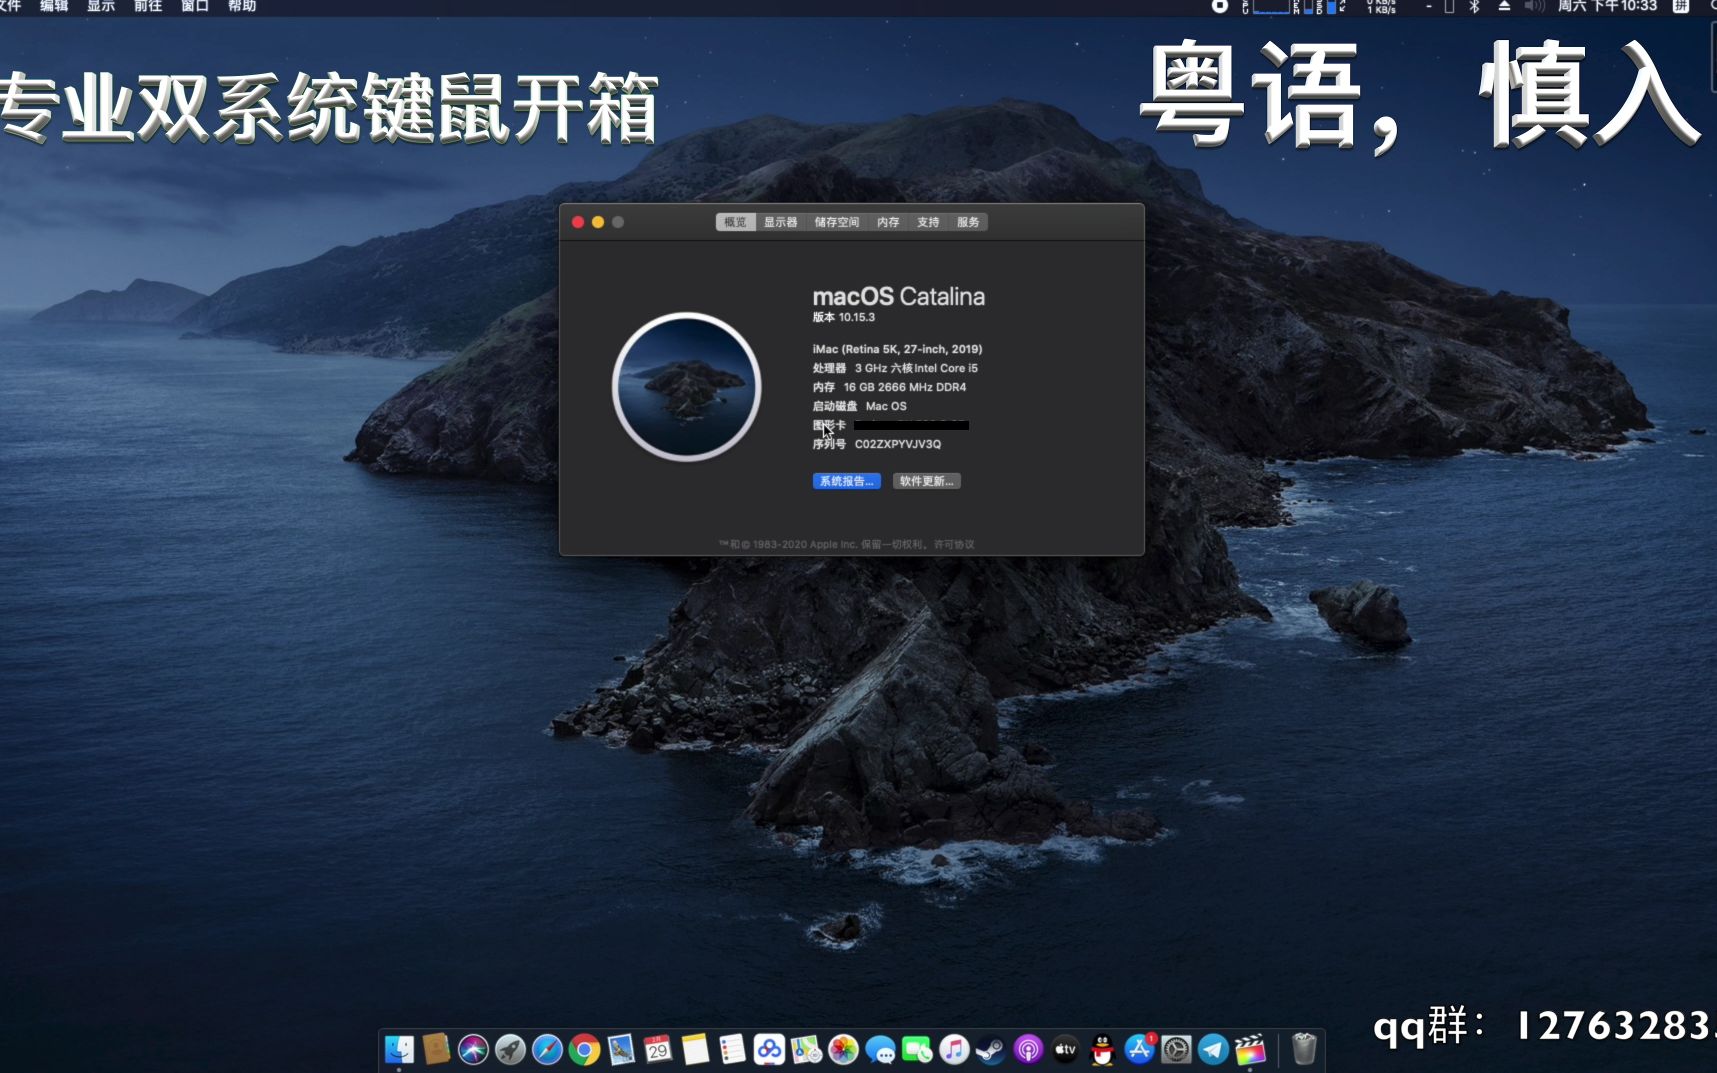This screenshot has width=1717, height=1073.
Task: Open Launchpad rocket icon
Action: click(x=510, y=1049)
